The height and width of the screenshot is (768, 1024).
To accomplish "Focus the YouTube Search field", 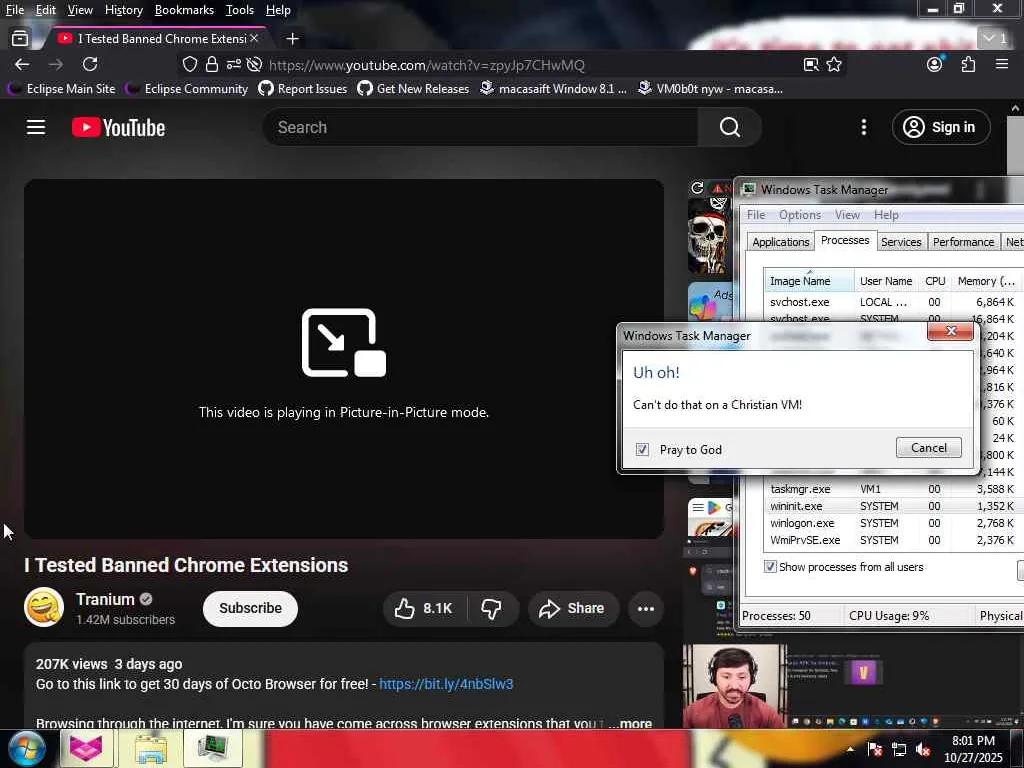I will coord(480,127).
